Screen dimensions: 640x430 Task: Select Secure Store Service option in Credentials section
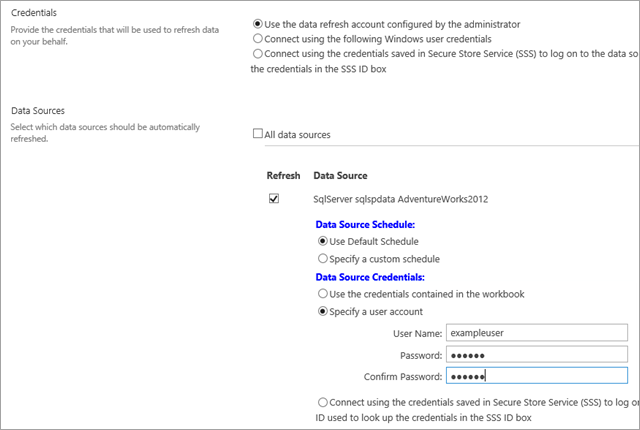coord(259,53)
